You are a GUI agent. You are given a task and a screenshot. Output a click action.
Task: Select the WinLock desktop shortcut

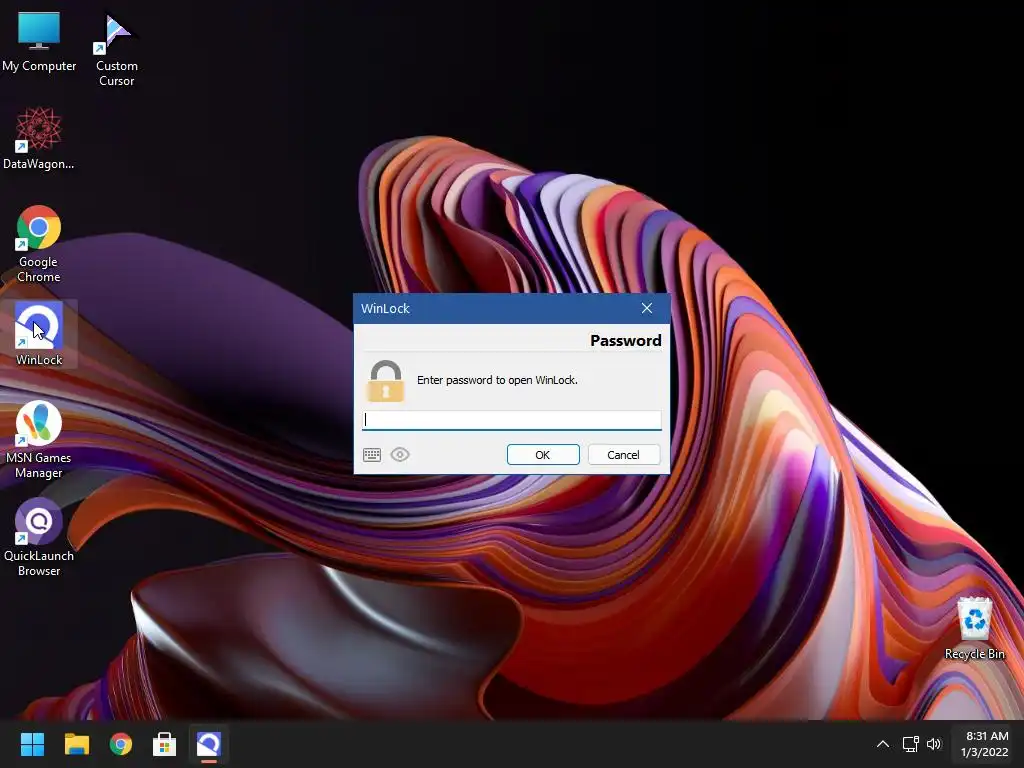(x=39, y=334)
